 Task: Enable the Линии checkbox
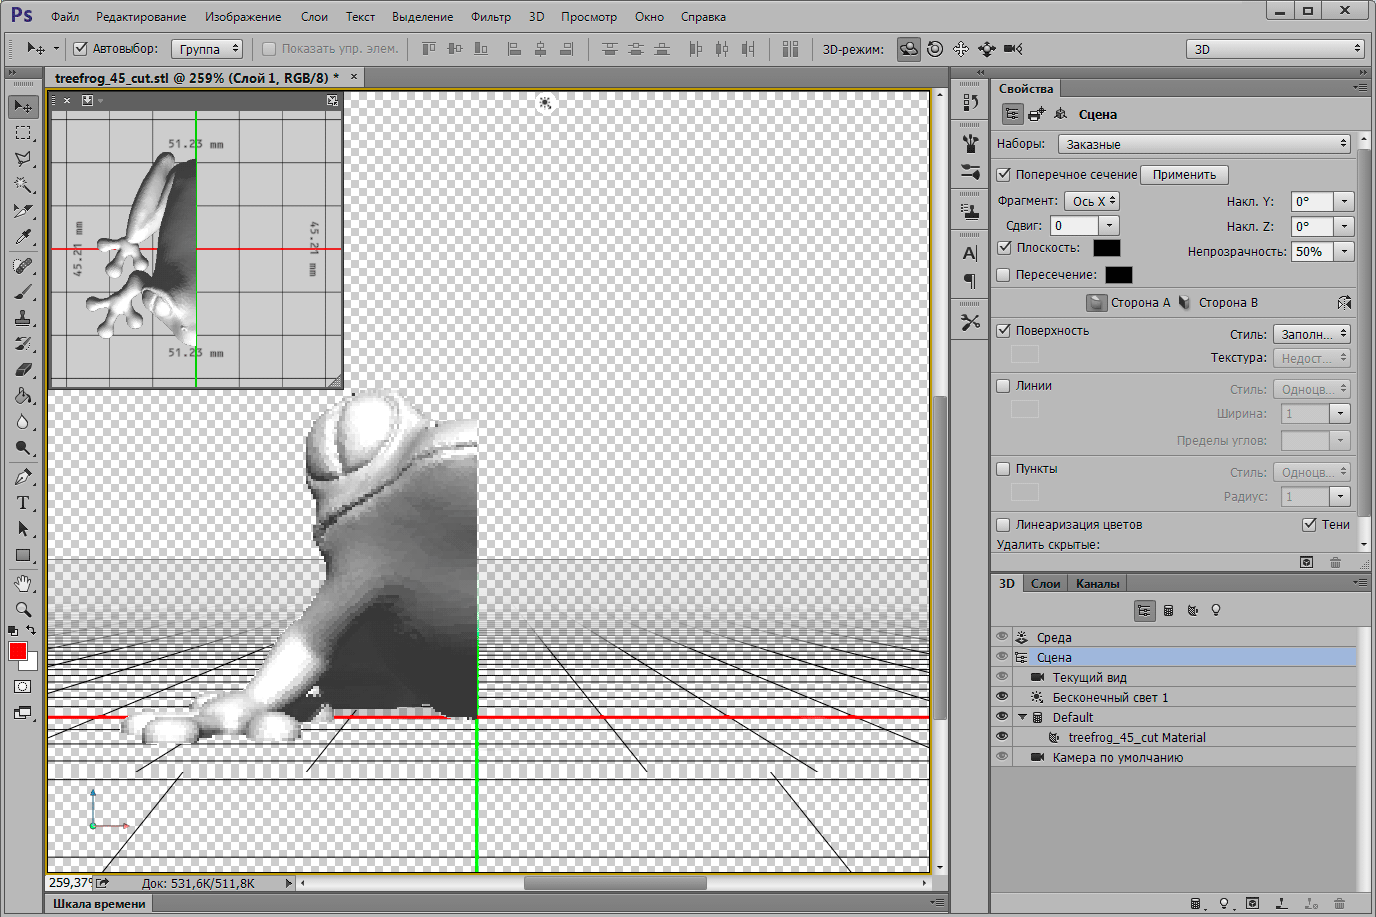[1004, 386]
